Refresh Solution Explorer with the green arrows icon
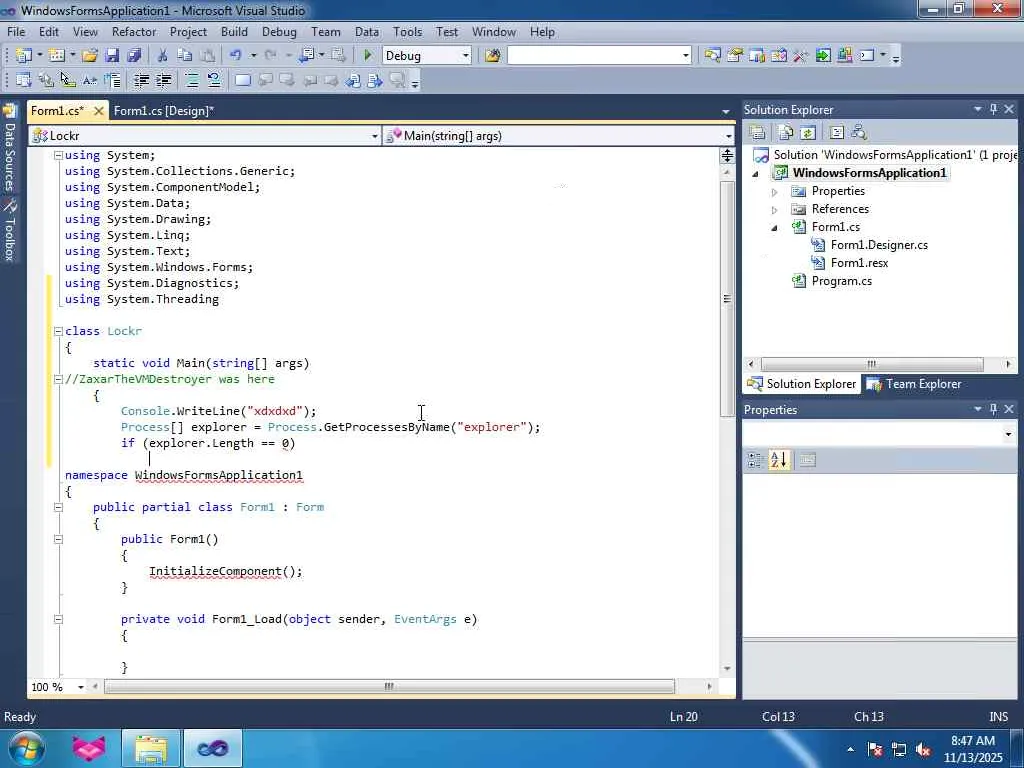The height and width of the screenshot is (768, 1024). click(808, 133)
